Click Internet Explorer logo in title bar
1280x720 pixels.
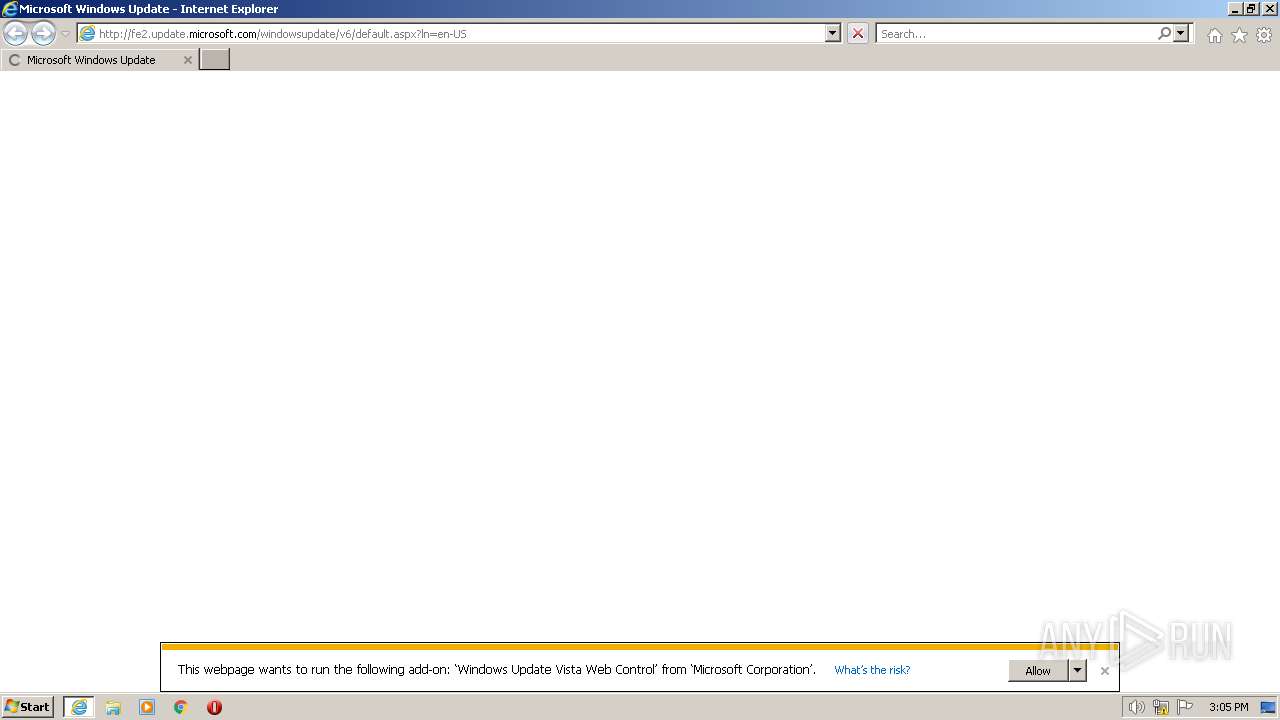[x=9, y=9]
